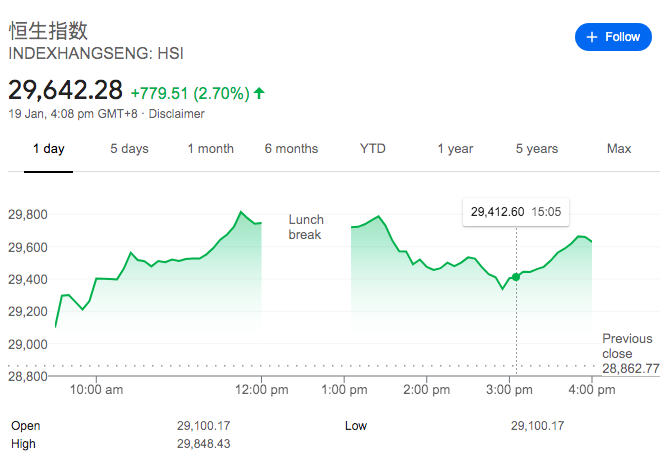The image size is (670, 467).
Task: Select the YTD tab
Action: (373, 149)
